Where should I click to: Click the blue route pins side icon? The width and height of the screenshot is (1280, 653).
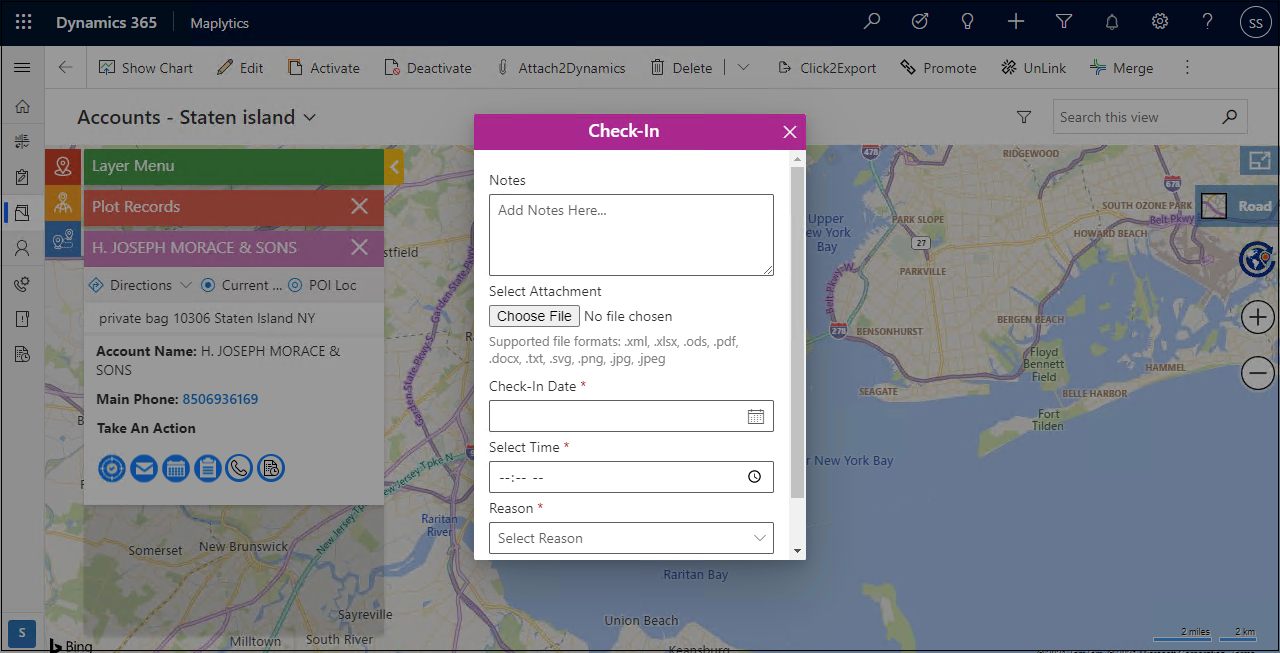(x=63, y=239)
